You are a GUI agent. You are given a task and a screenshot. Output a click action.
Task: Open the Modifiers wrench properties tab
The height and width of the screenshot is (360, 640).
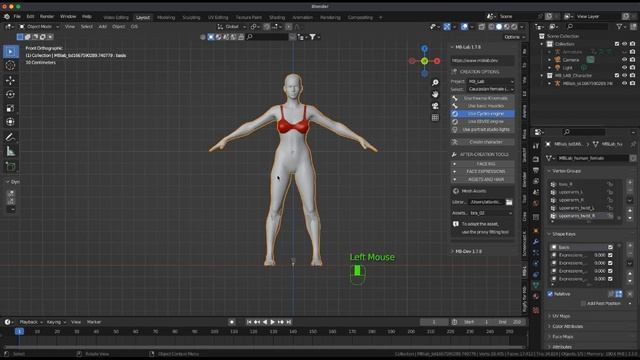tap(536, 242)
